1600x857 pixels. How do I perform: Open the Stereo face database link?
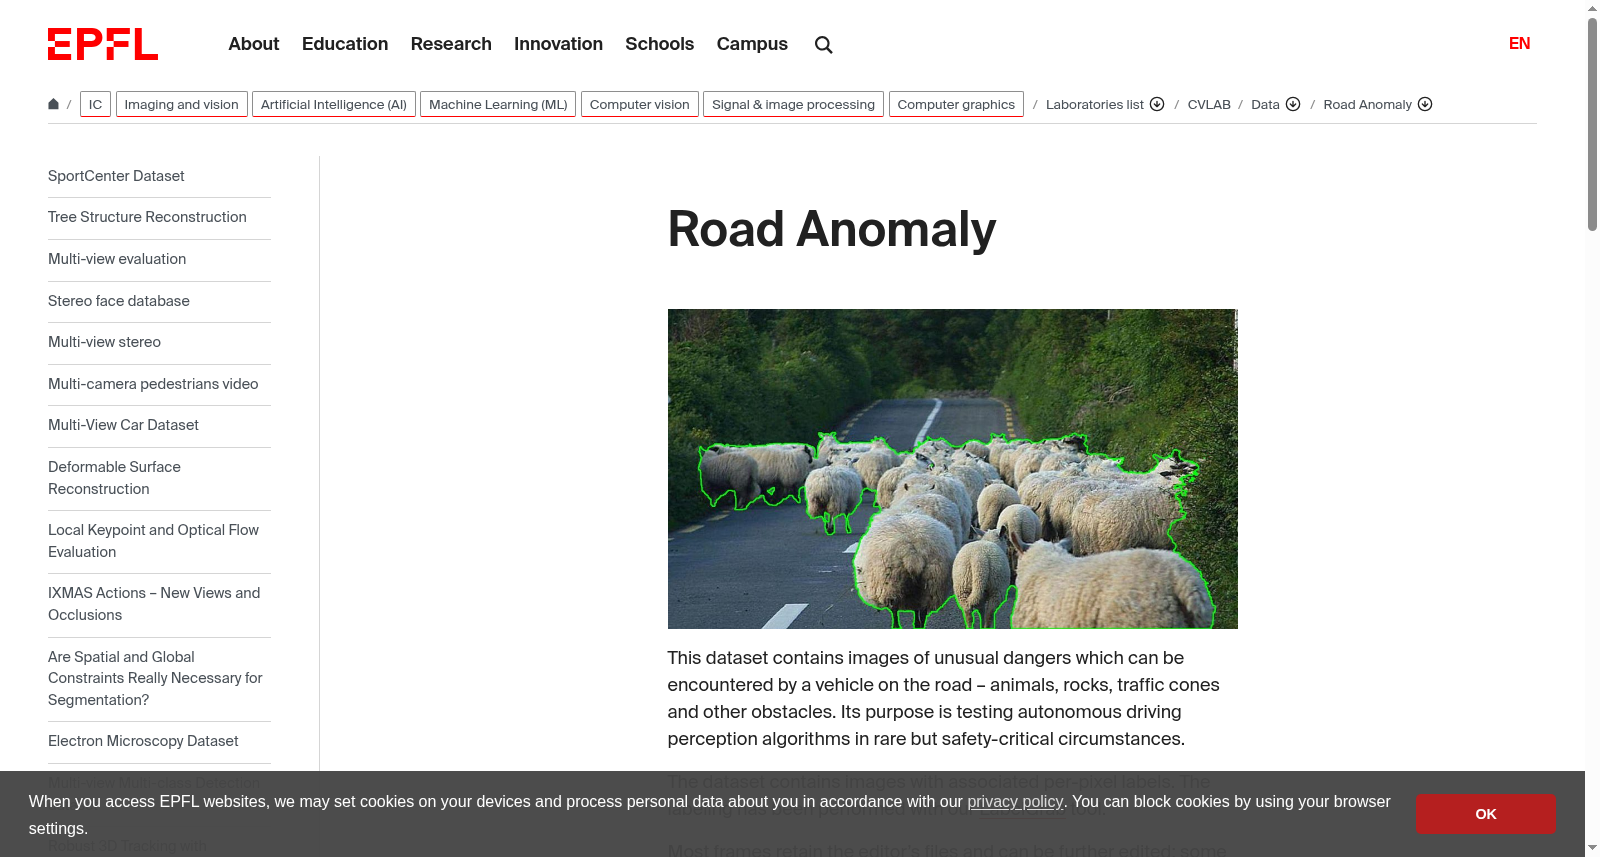(x=119, y=301)
